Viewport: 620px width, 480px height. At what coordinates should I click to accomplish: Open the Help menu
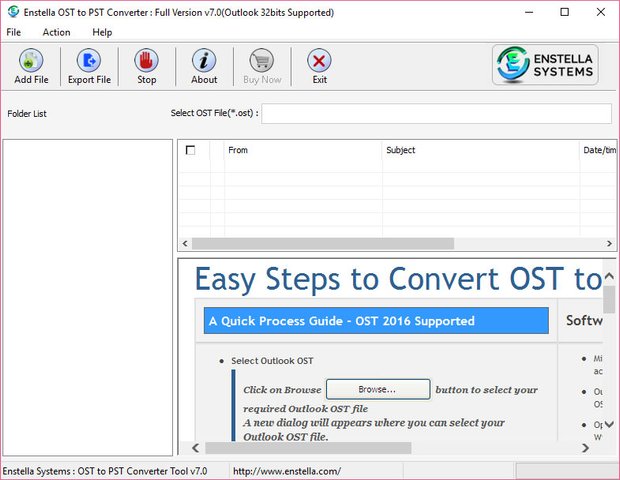tap(102, 32)
